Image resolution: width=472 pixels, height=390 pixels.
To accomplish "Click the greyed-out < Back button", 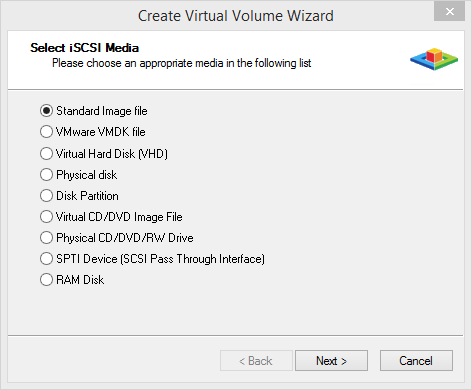I will pyautogui.click(x=256, y=361).
